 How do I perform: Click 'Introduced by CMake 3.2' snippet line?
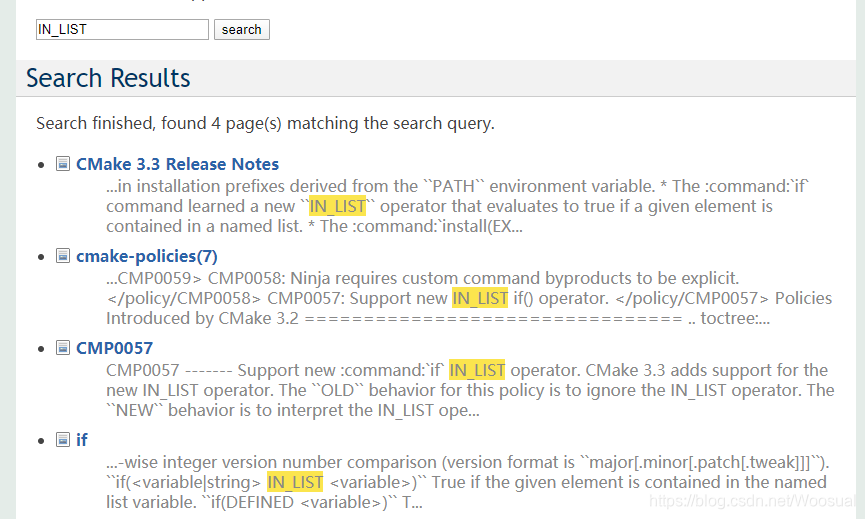point(438,319)
